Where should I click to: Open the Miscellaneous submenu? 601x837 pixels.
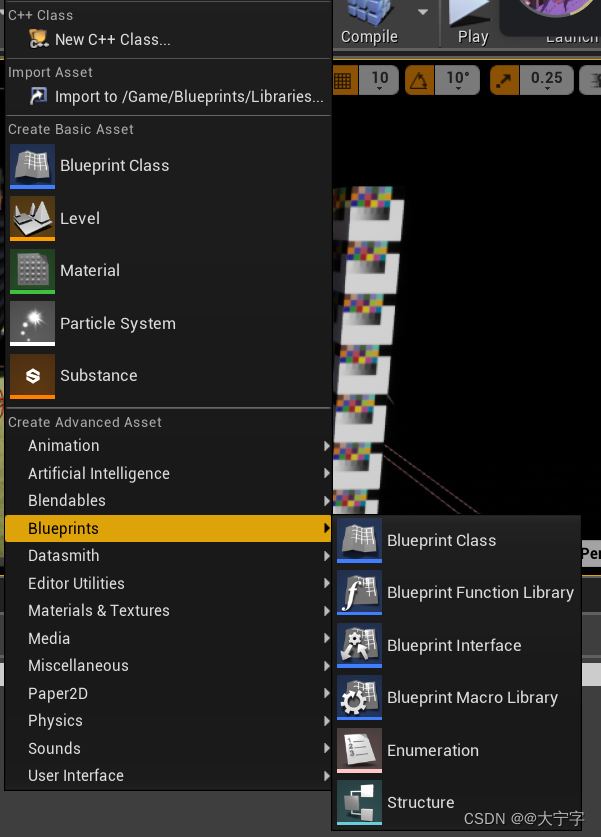[168, 666]
